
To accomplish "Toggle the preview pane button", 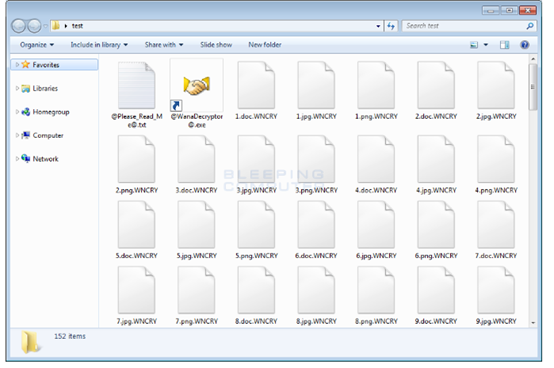I will (x=505, y=45).
